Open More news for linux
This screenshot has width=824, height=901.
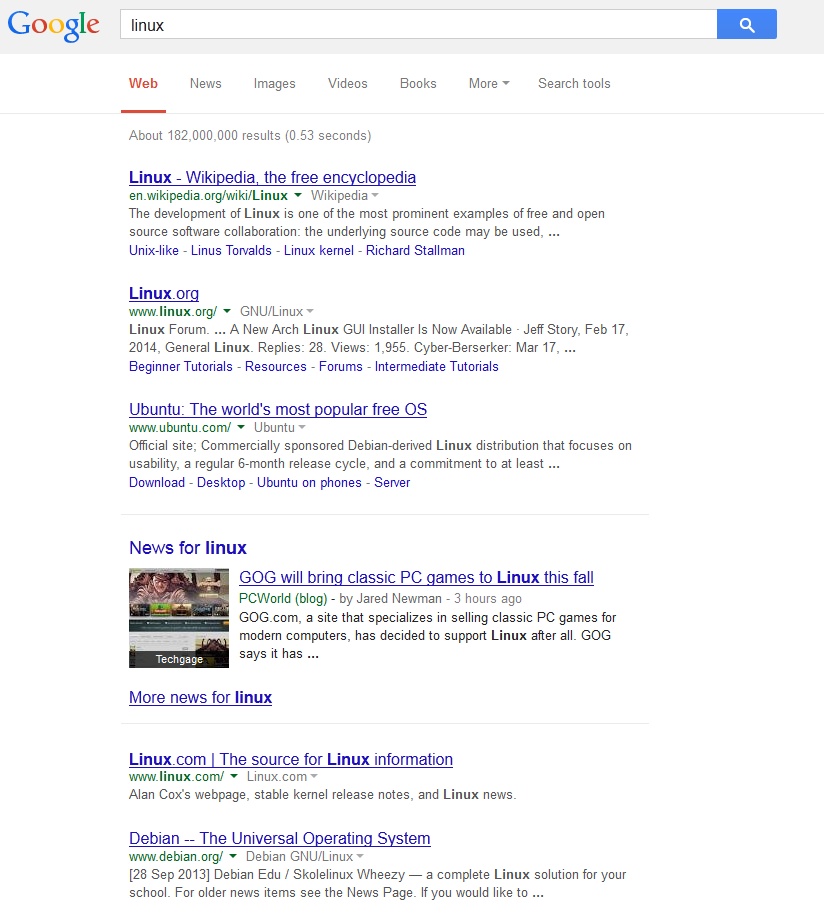200,697
